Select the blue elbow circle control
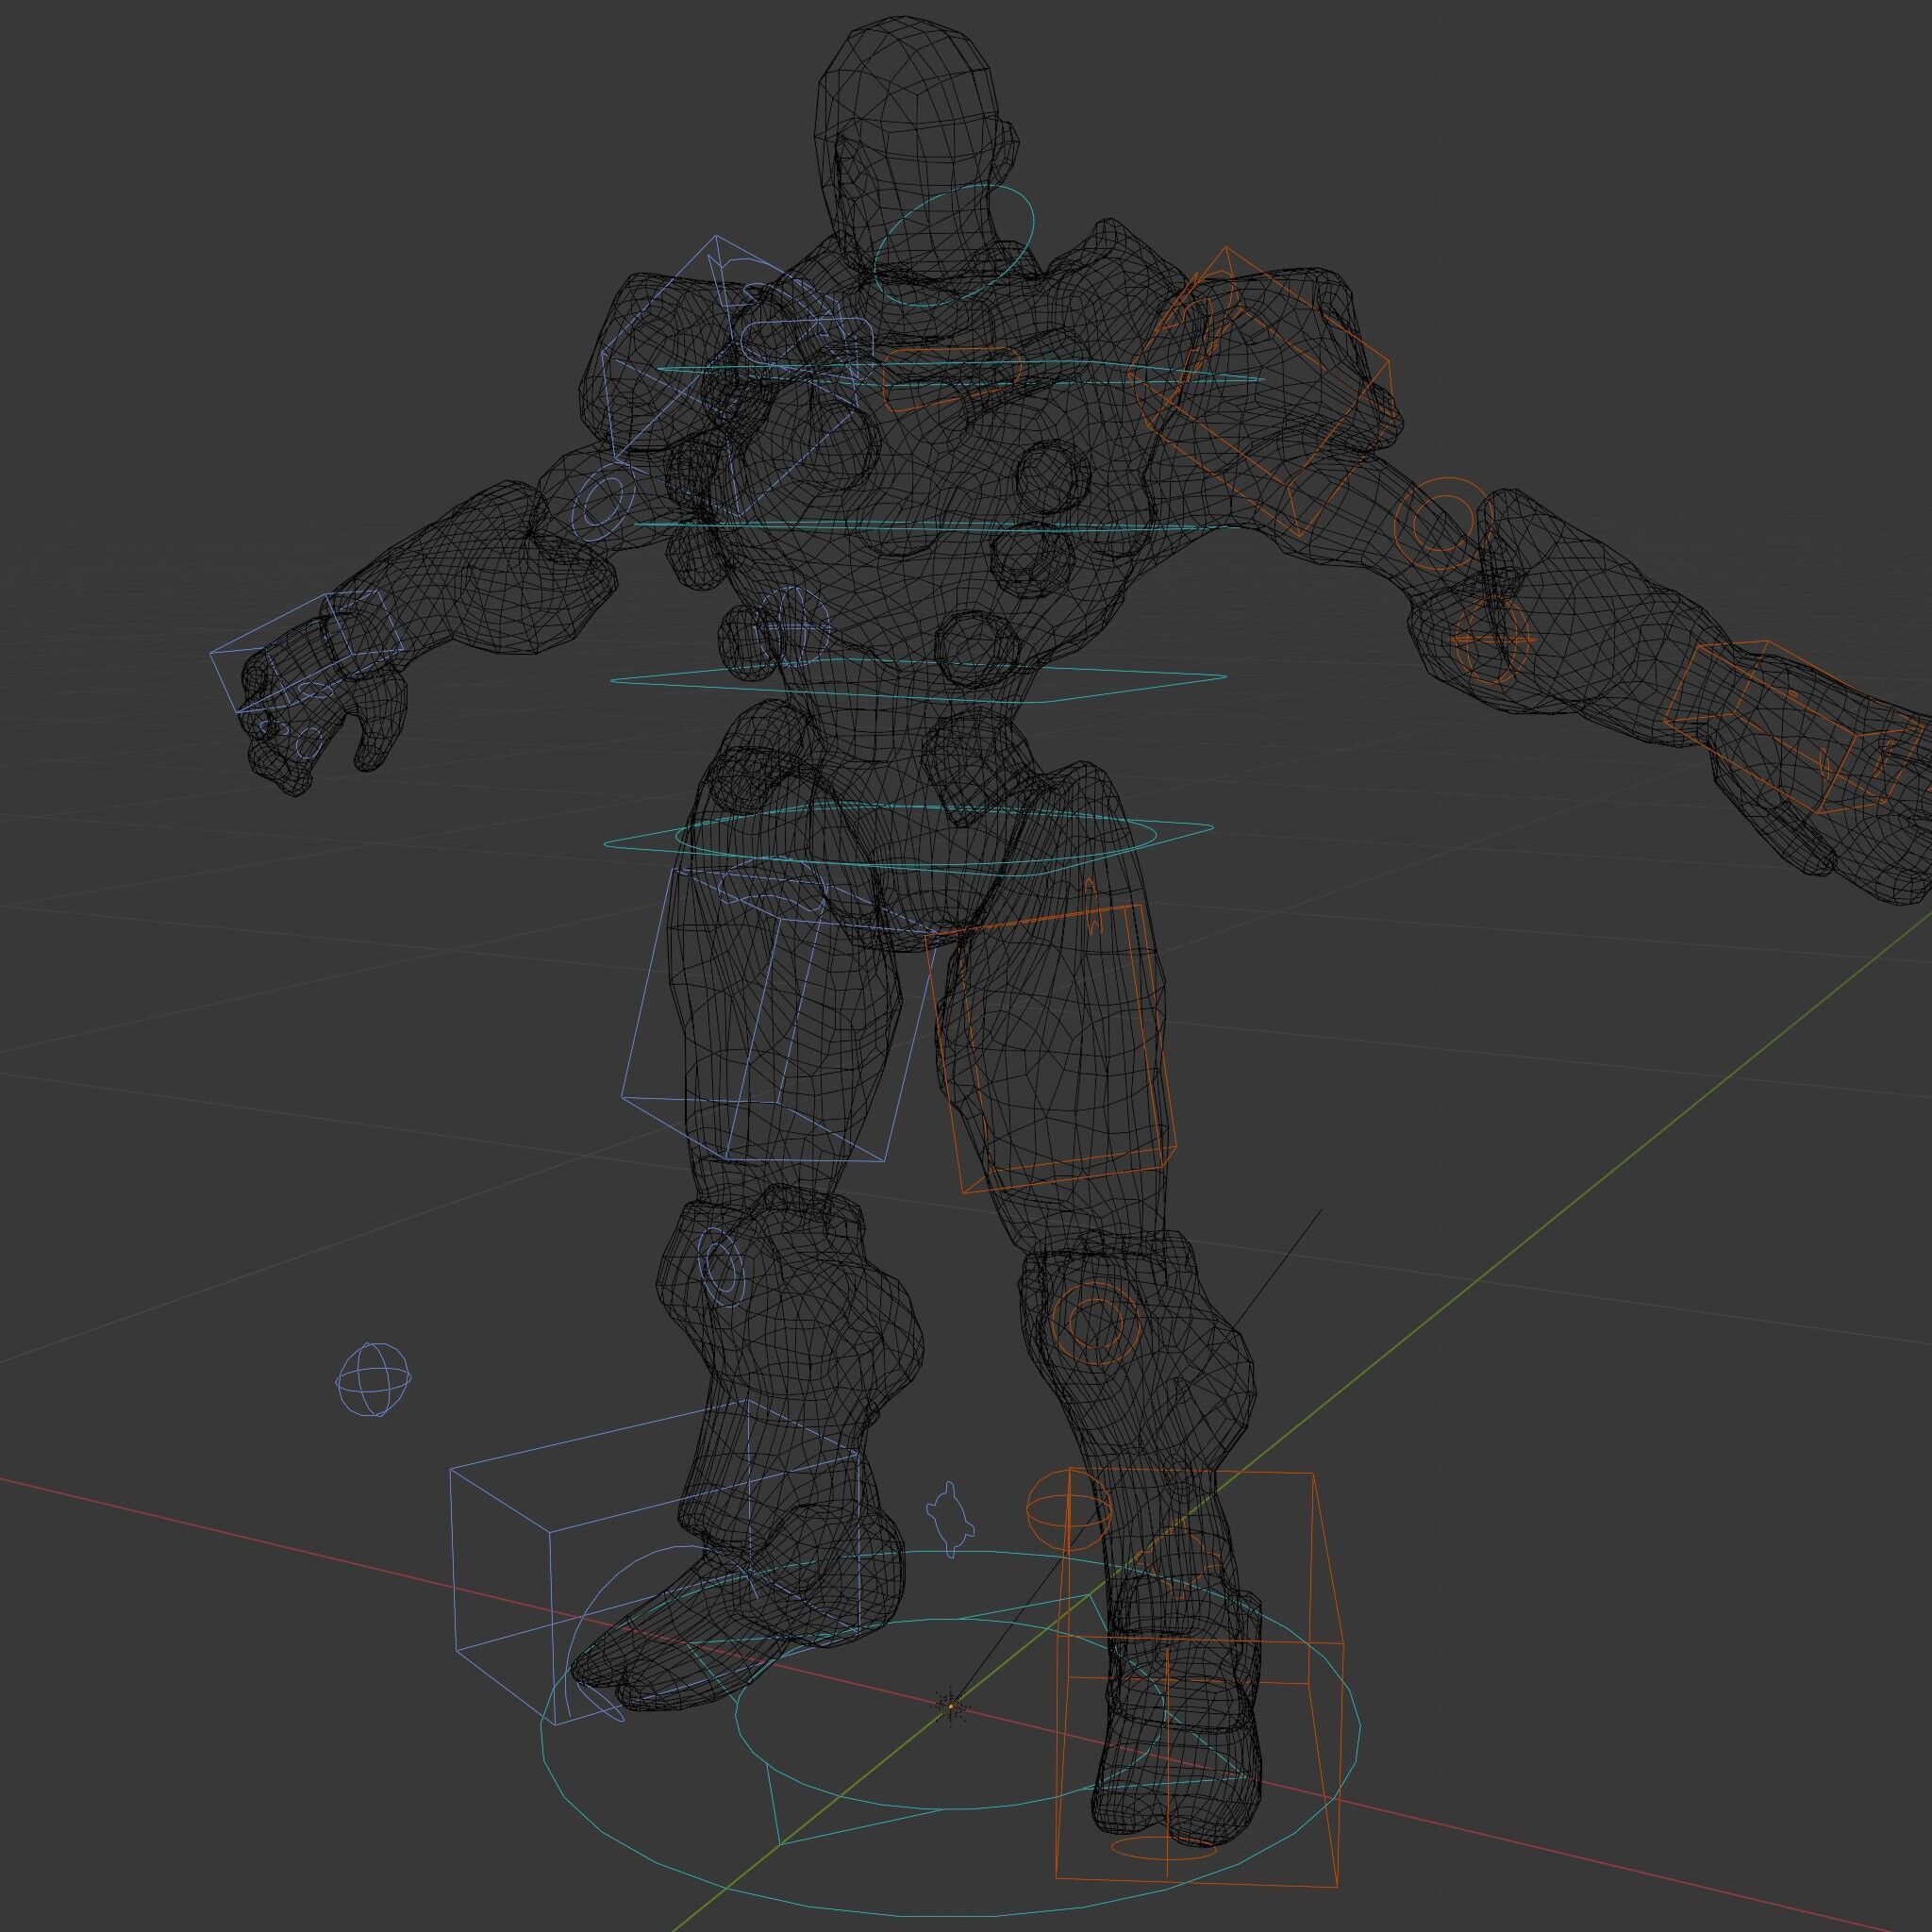 click(604, 500)
